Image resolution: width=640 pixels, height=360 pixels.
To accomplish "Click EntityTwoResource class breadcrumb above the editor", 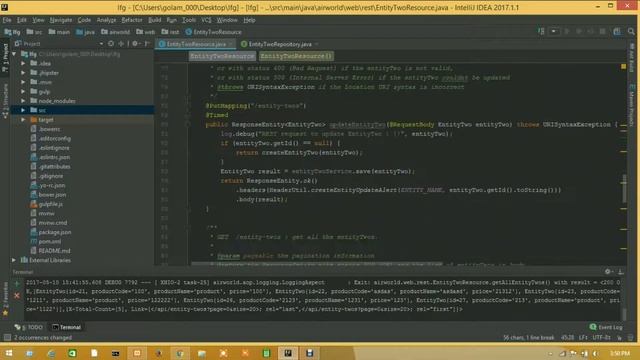I will 222,56.
